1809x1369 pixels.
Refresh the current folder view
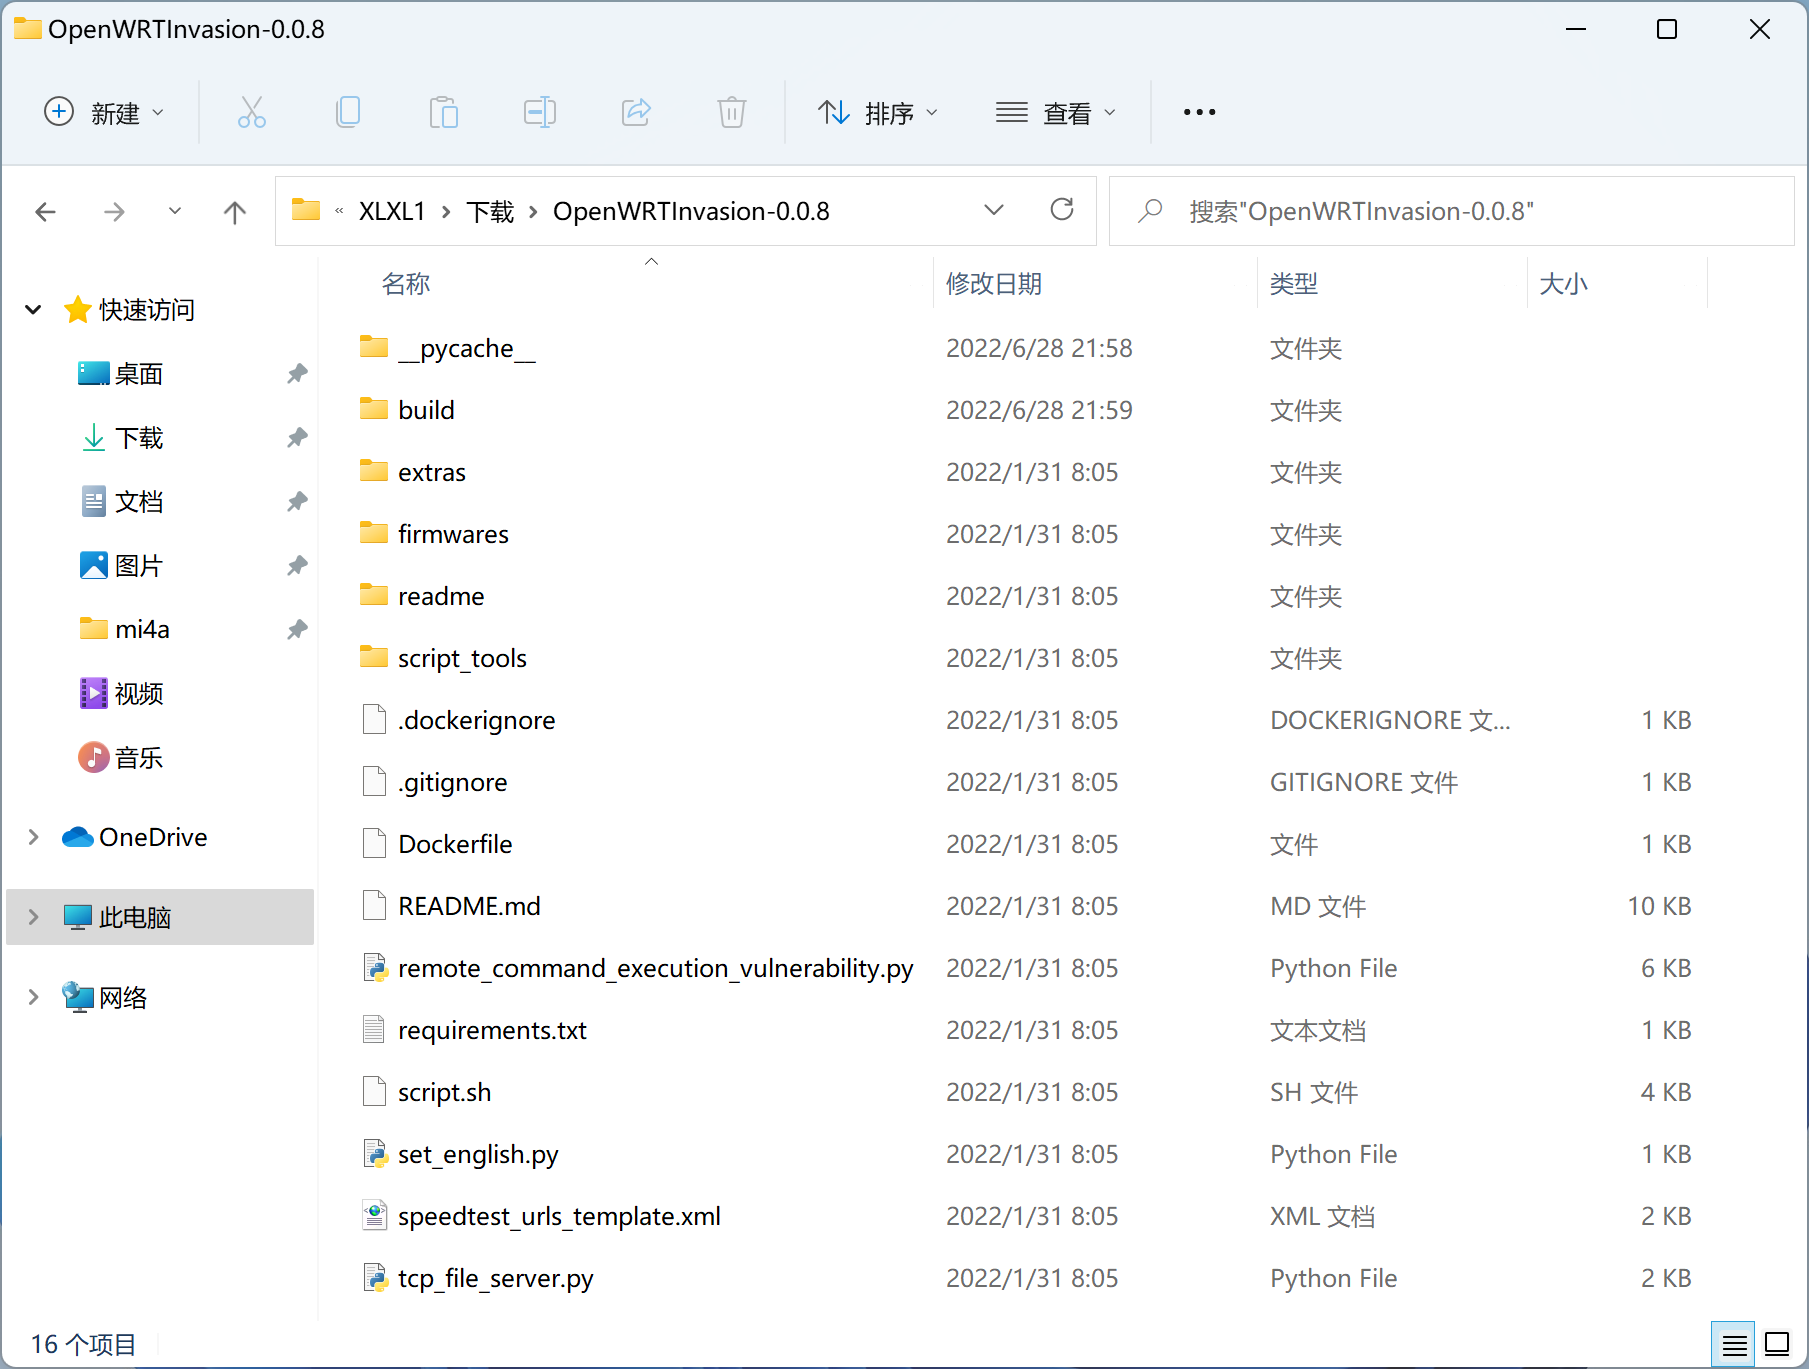[x=1061, y=210]
